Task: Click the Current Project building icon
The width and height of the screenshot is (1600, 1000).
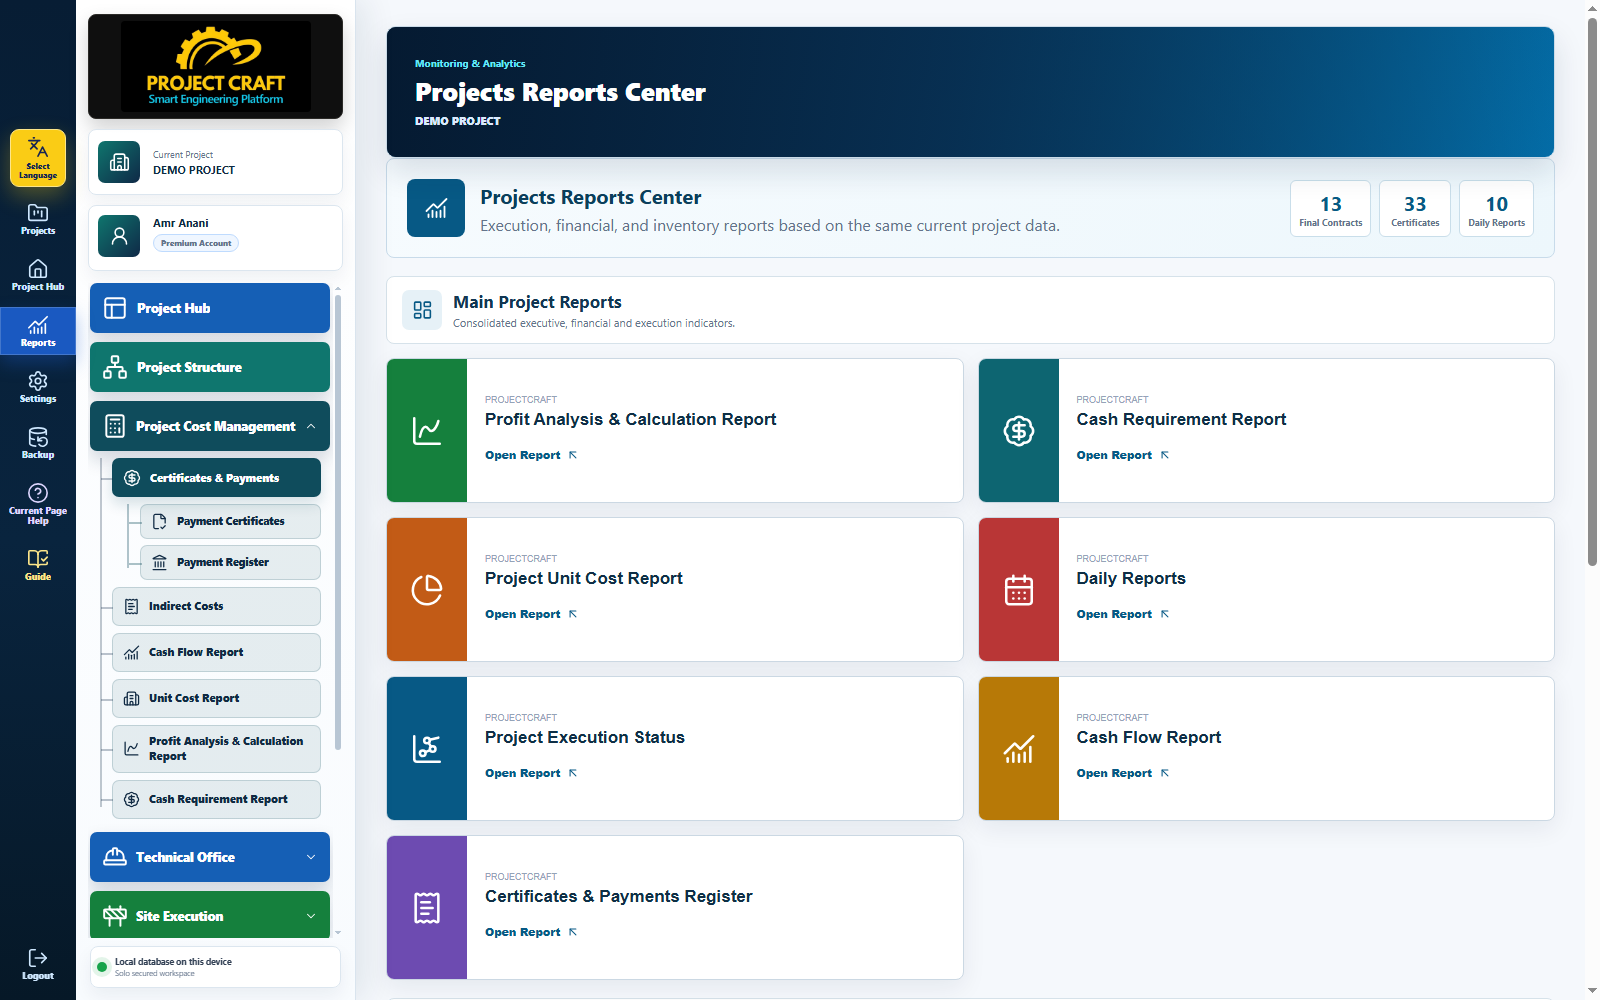Action: coord(119,162)
